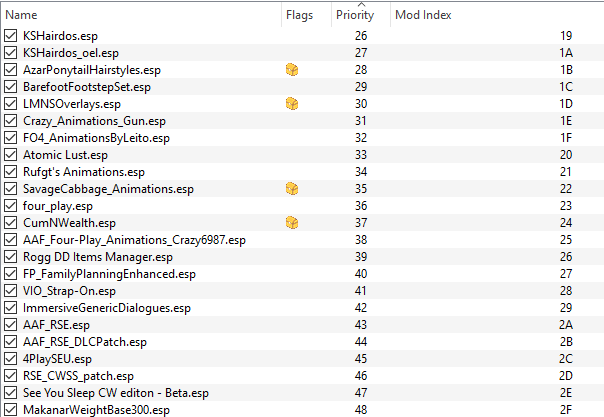The height and width of the screenshot is (417, 604).
Task: Select the SavageCabbage_Animations.esp plugin name
Action: click(108, 189)
